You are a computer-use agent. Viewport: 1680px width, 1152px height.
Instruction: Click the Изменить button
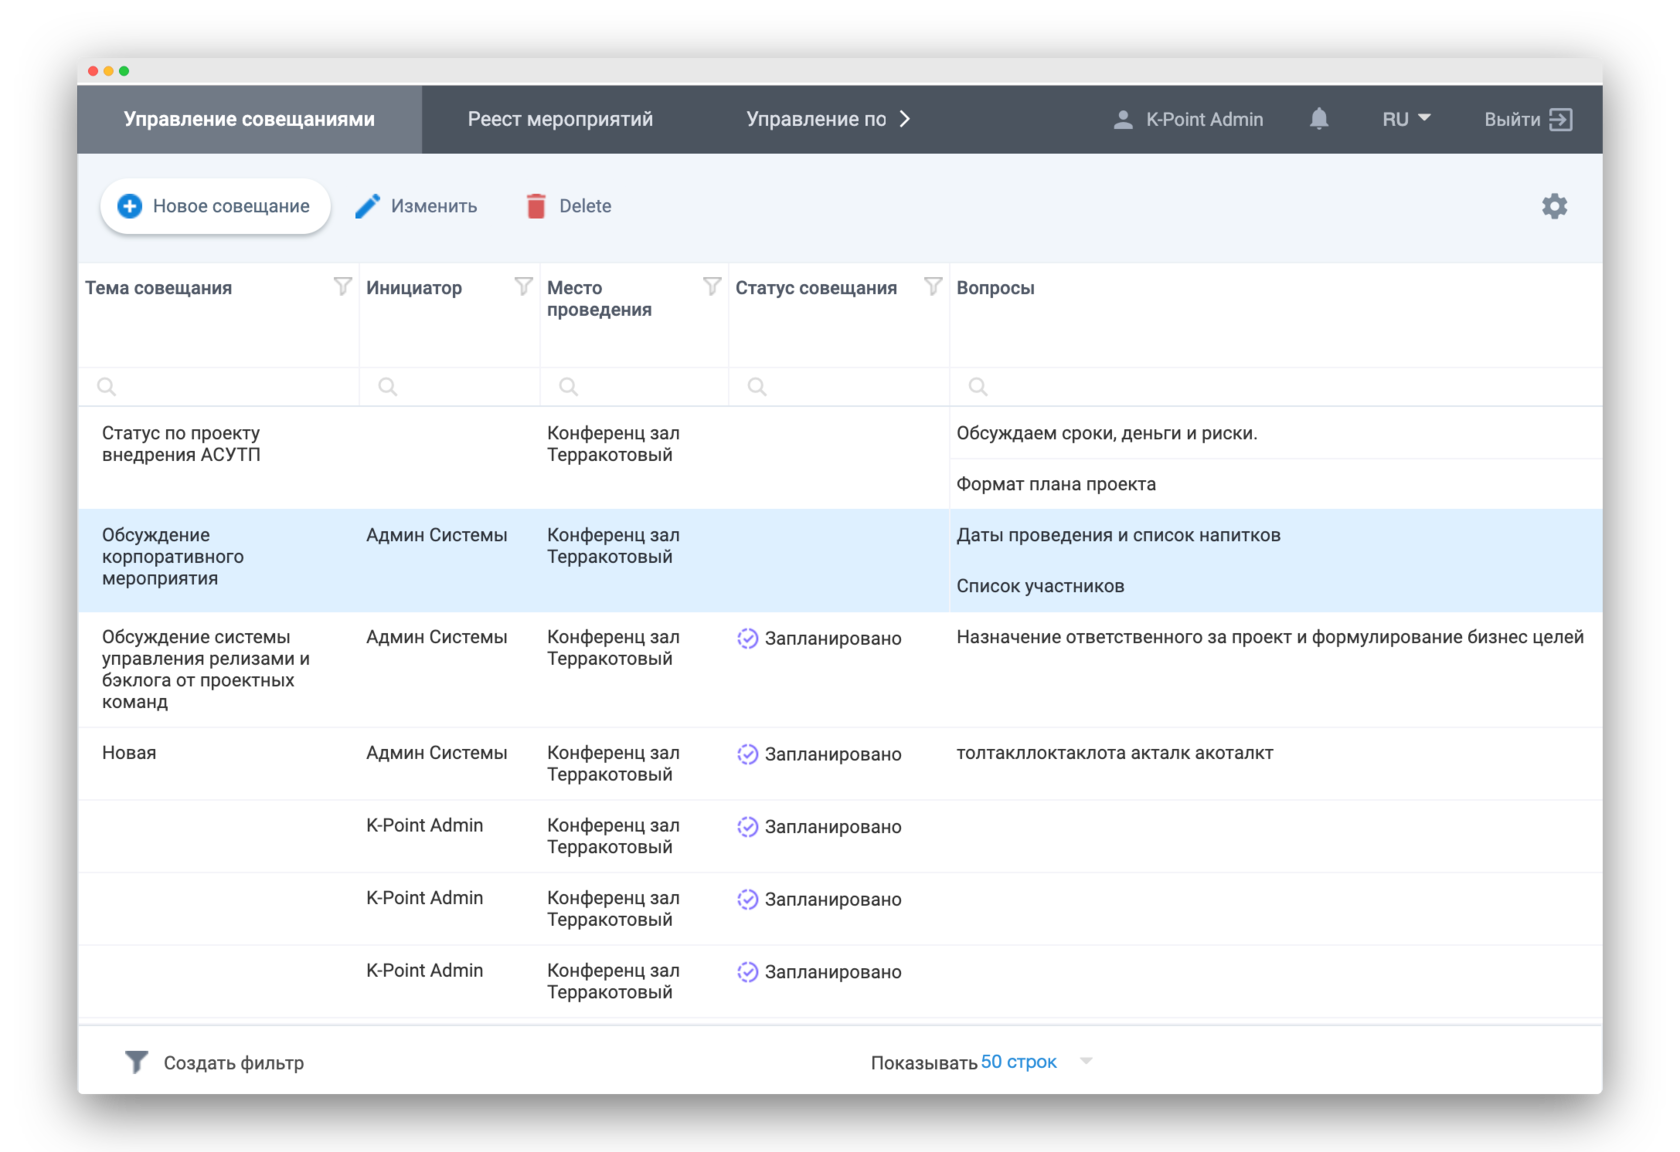416,206
